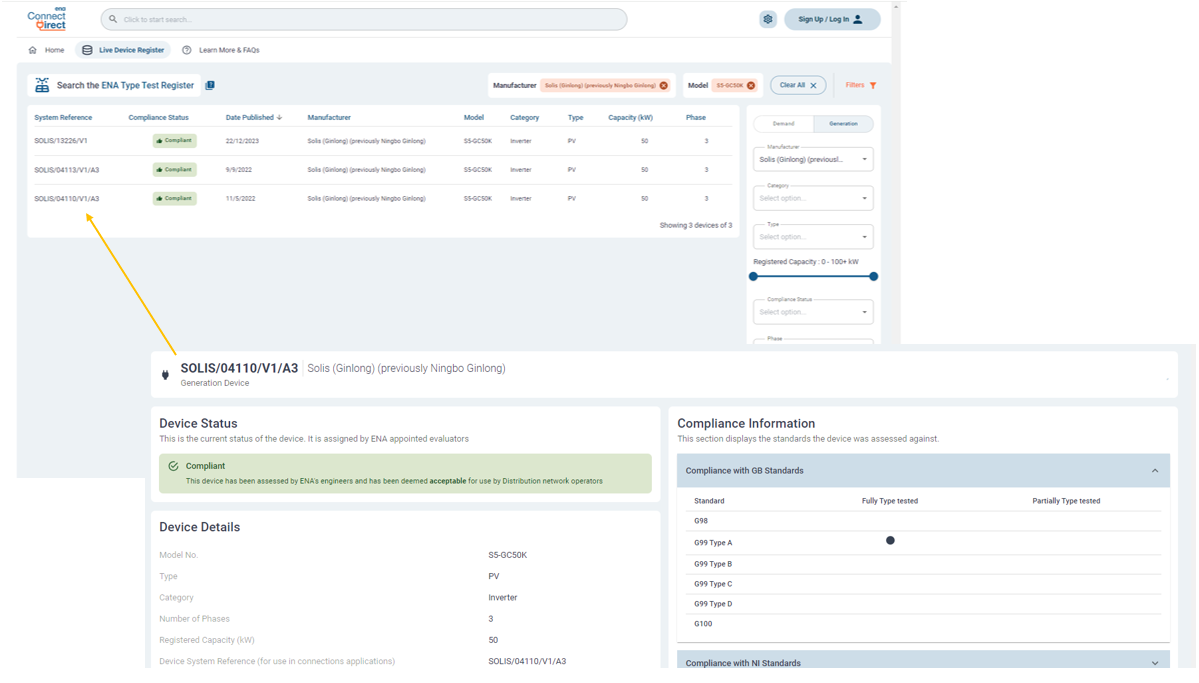Open Learn More & FAQs
This screenshot has width=1199, height=683.
tap(221, 50)
